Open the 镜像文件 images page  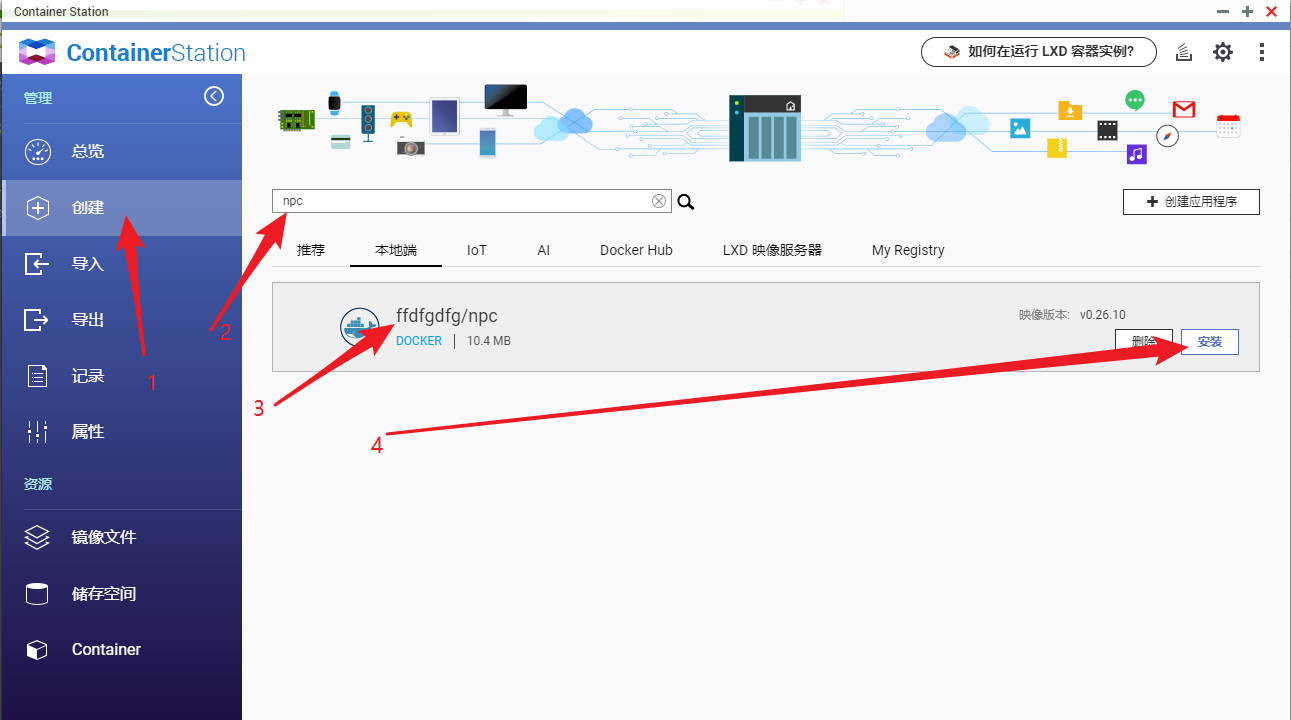121,537
